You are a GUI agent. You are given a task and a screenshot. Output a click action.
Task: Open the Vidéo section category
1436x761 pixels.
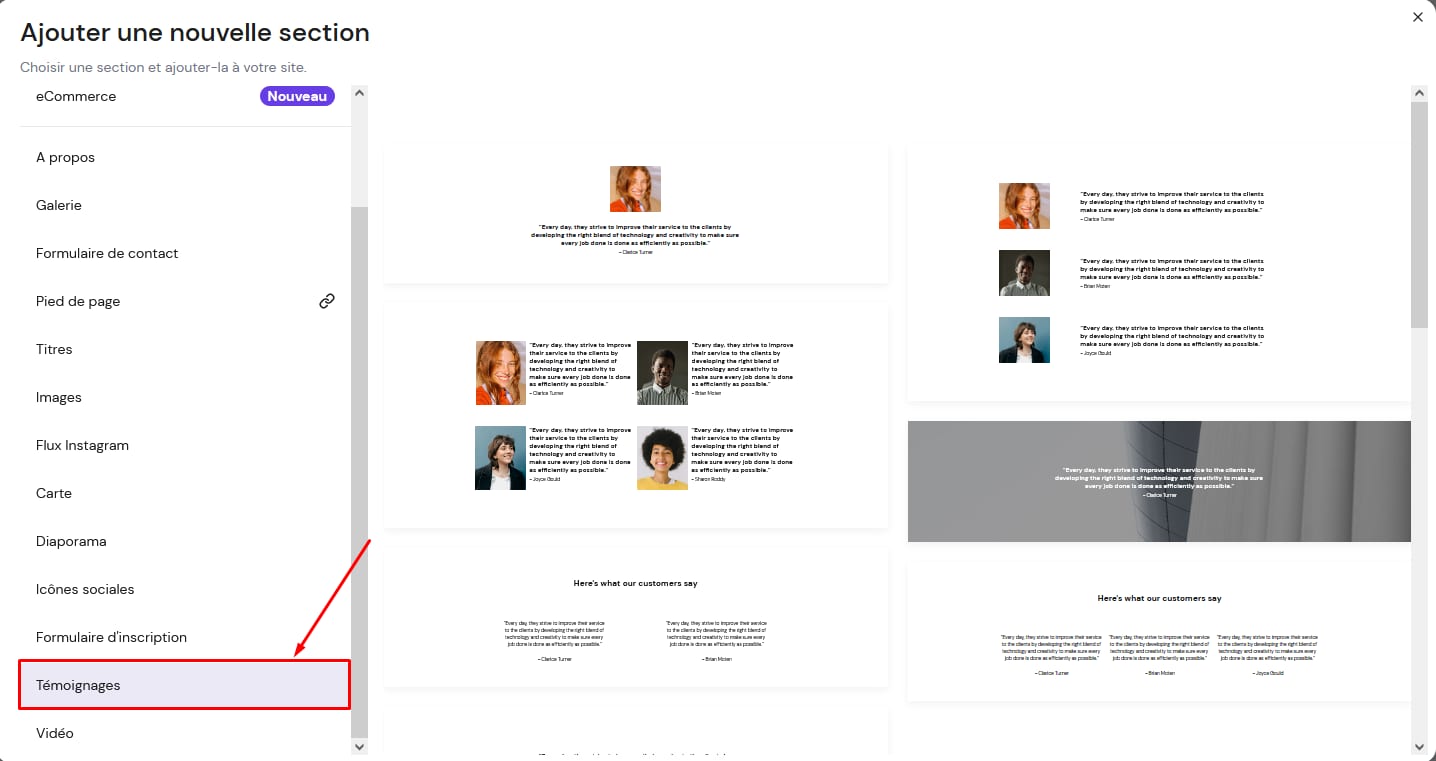point(55,733)
